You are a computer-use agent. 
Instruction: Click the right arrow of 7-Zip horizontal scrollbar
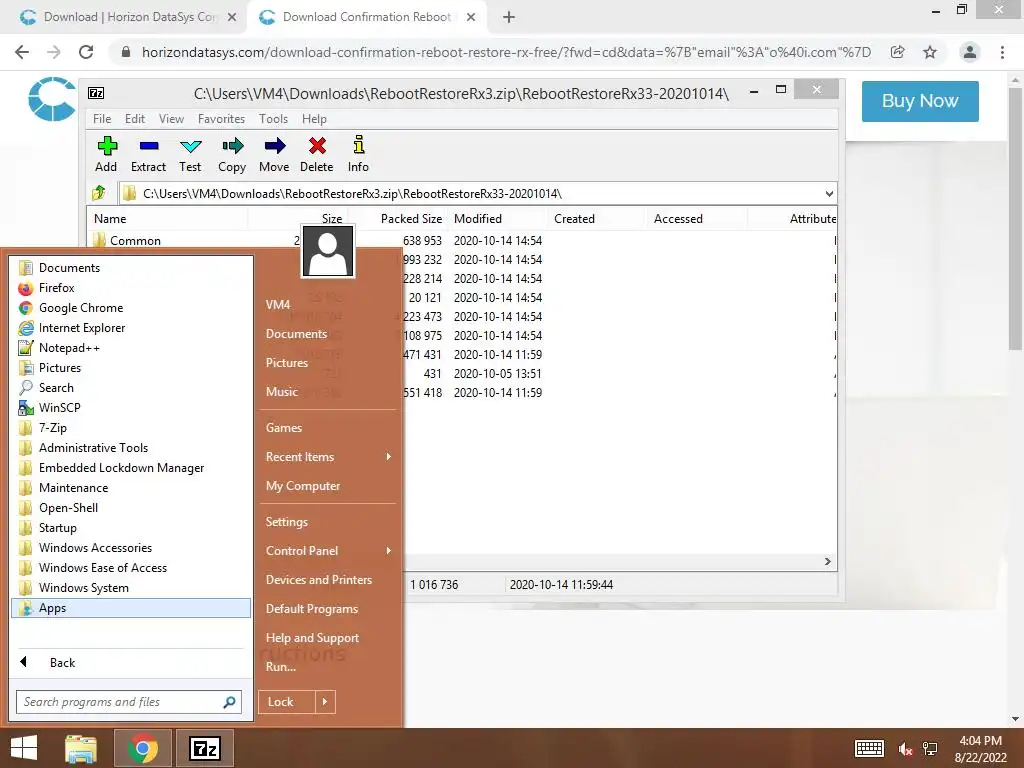827,562
